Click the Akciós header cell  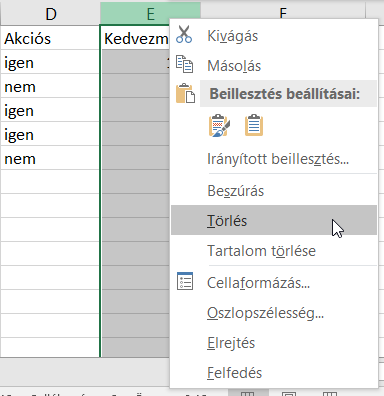click(x=50, y=38)
